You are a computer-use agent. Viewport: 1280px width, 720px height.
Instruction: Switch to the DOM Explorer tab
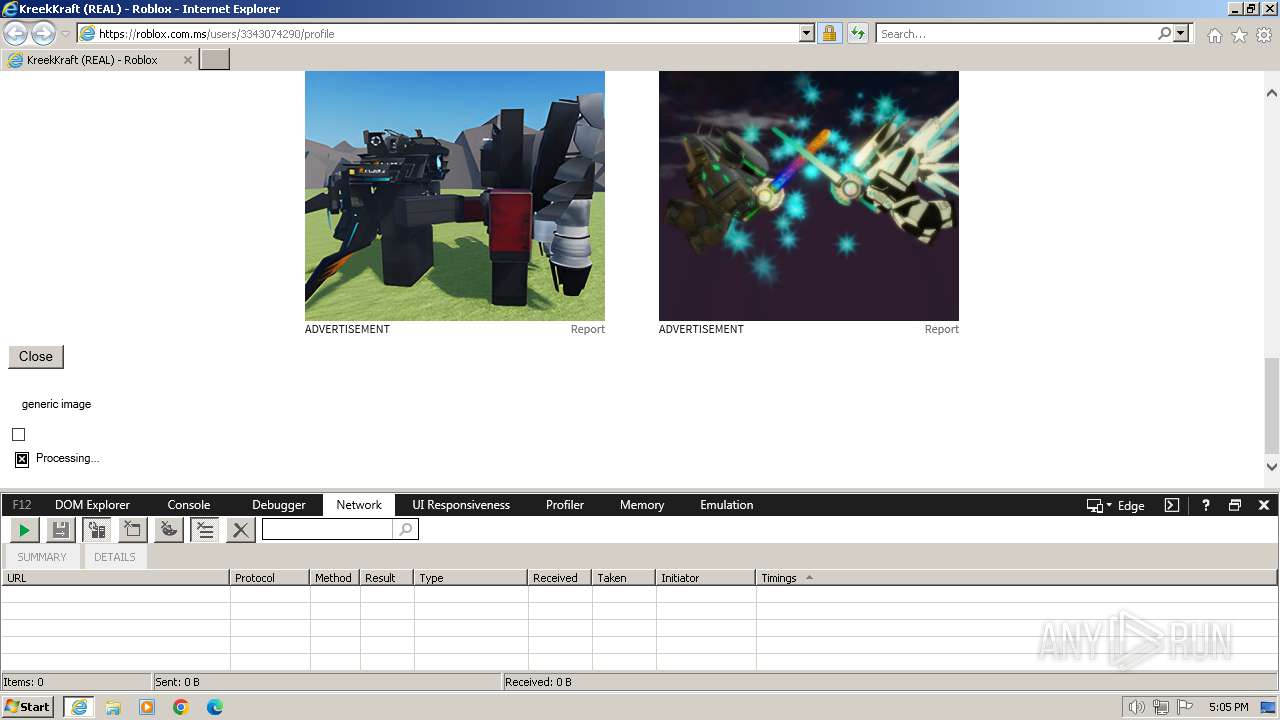click(x=92, y=505)
